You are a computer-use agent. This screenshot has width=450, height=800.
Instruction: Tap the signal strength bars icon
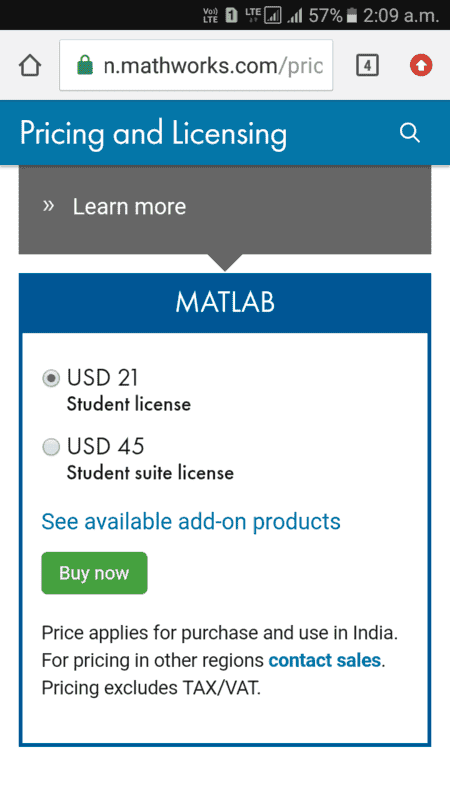point(295,16)
